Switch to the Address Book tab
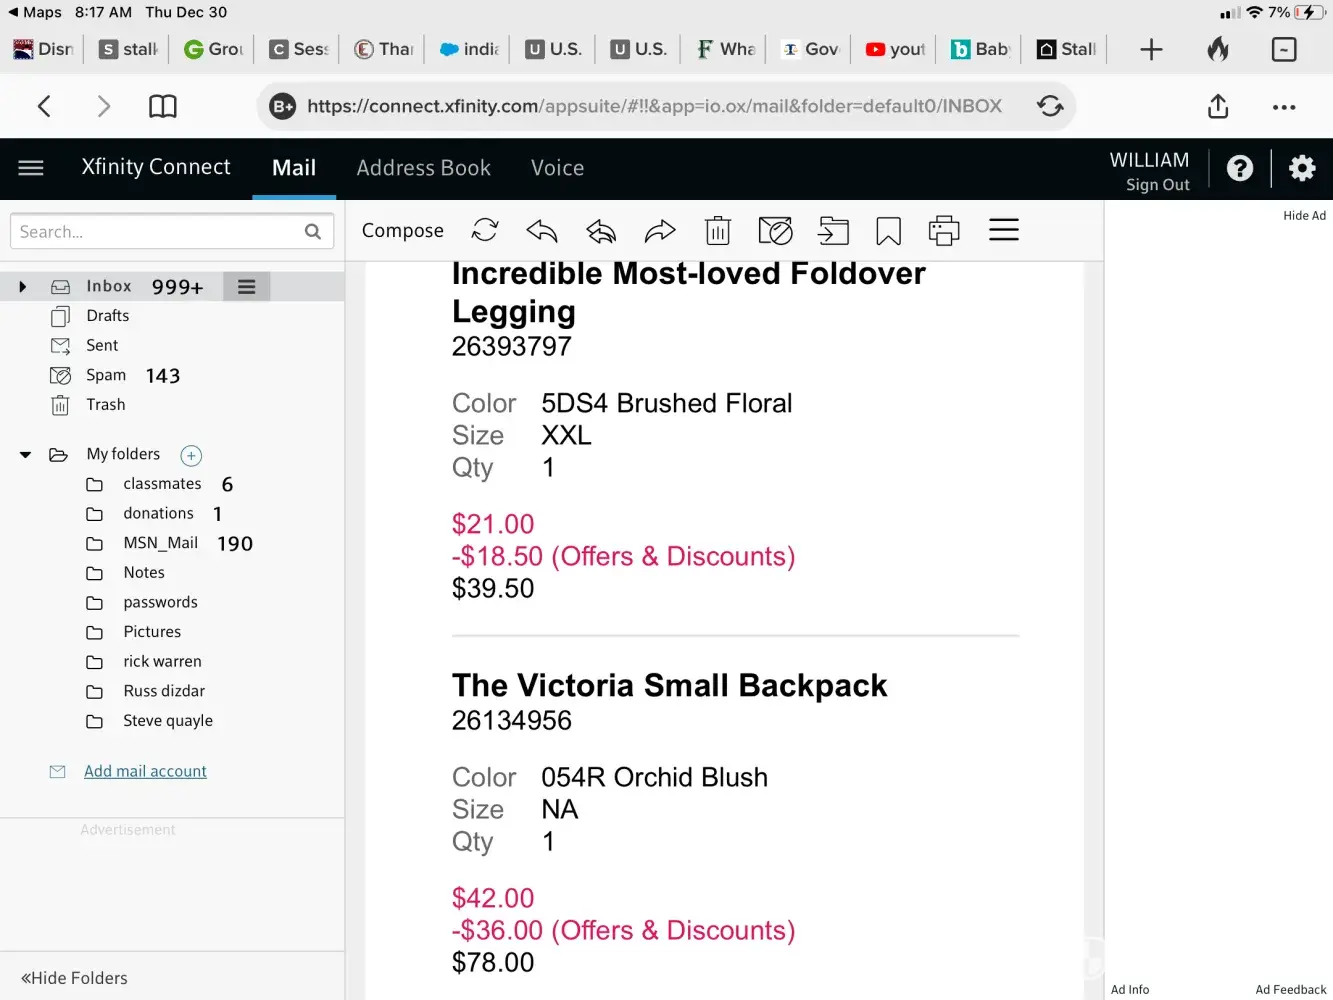 coord(423,168)
